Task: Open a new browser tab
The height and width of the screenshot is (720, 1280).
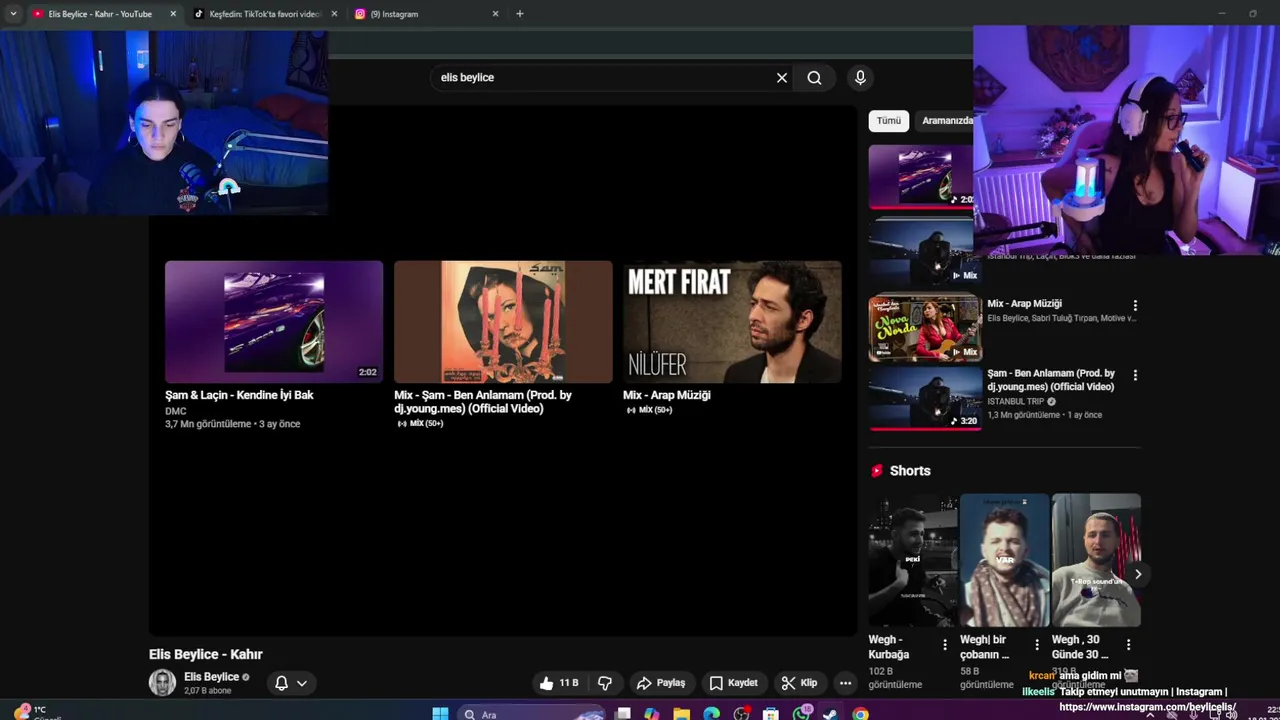Action: point(519,14)
